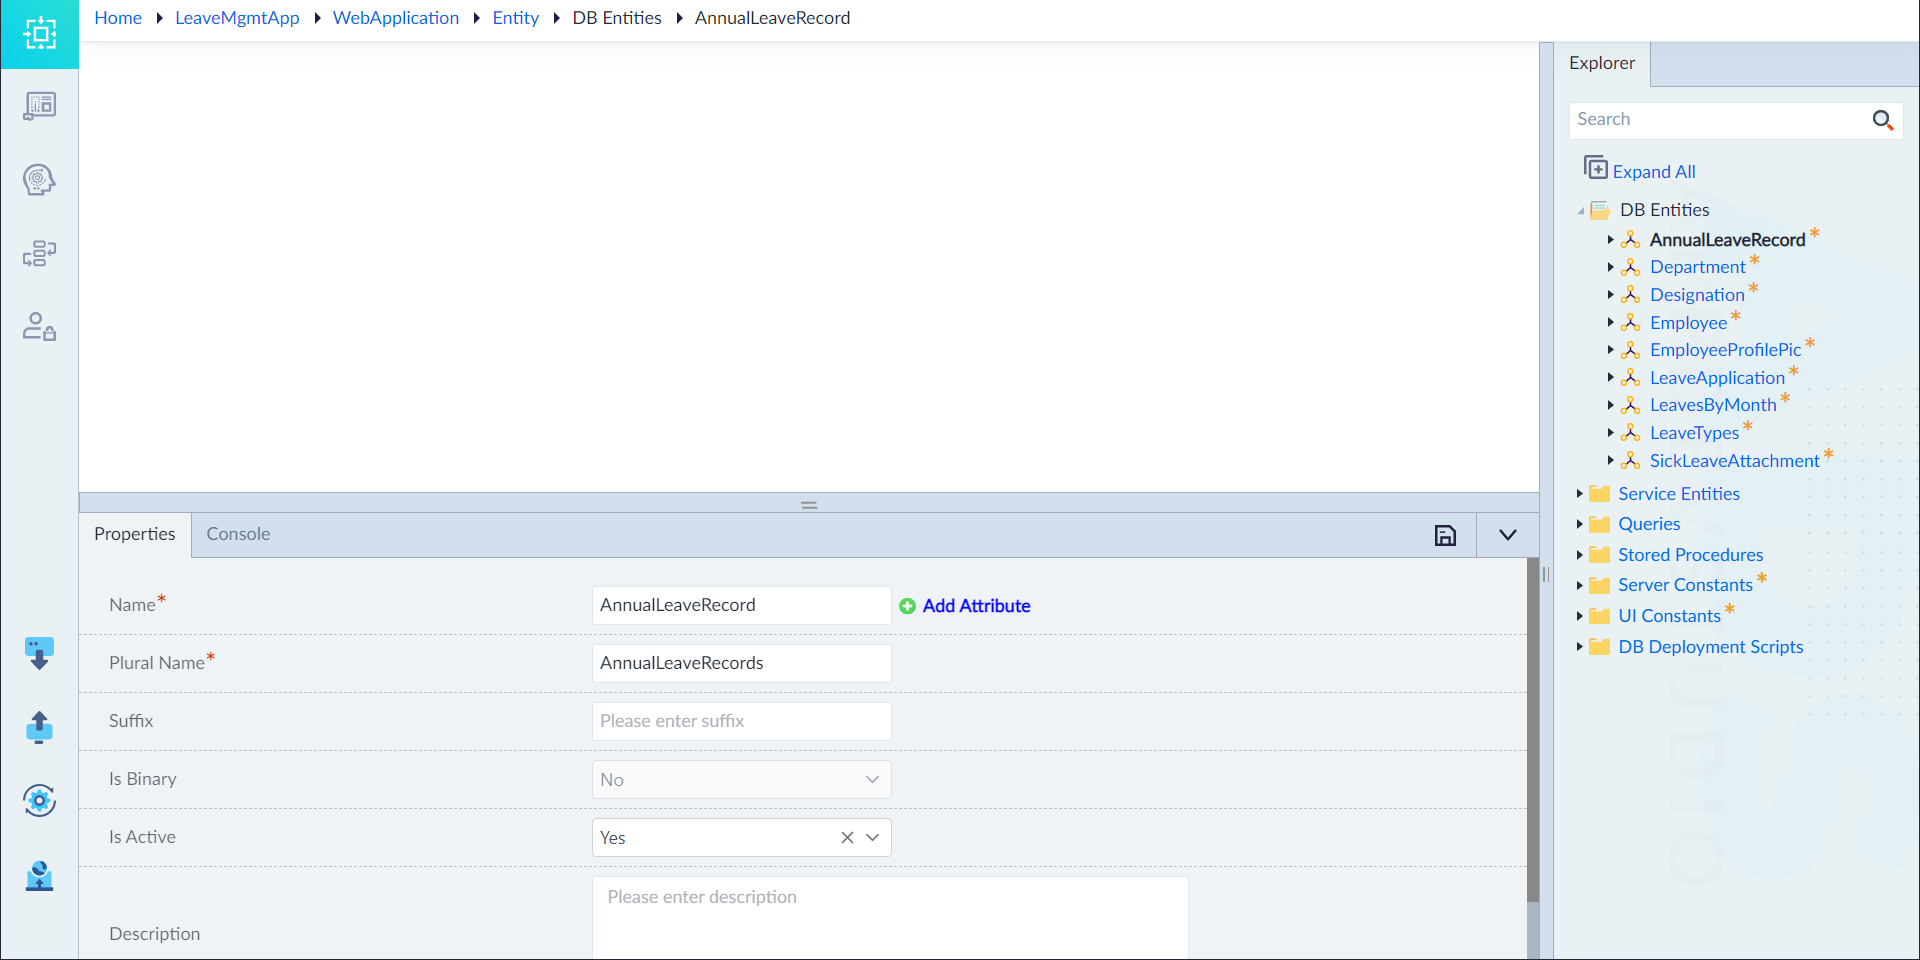Expand the Department tree arrow
Image resolution: width=1920 pixels, height=960 pixels.
1610,267
